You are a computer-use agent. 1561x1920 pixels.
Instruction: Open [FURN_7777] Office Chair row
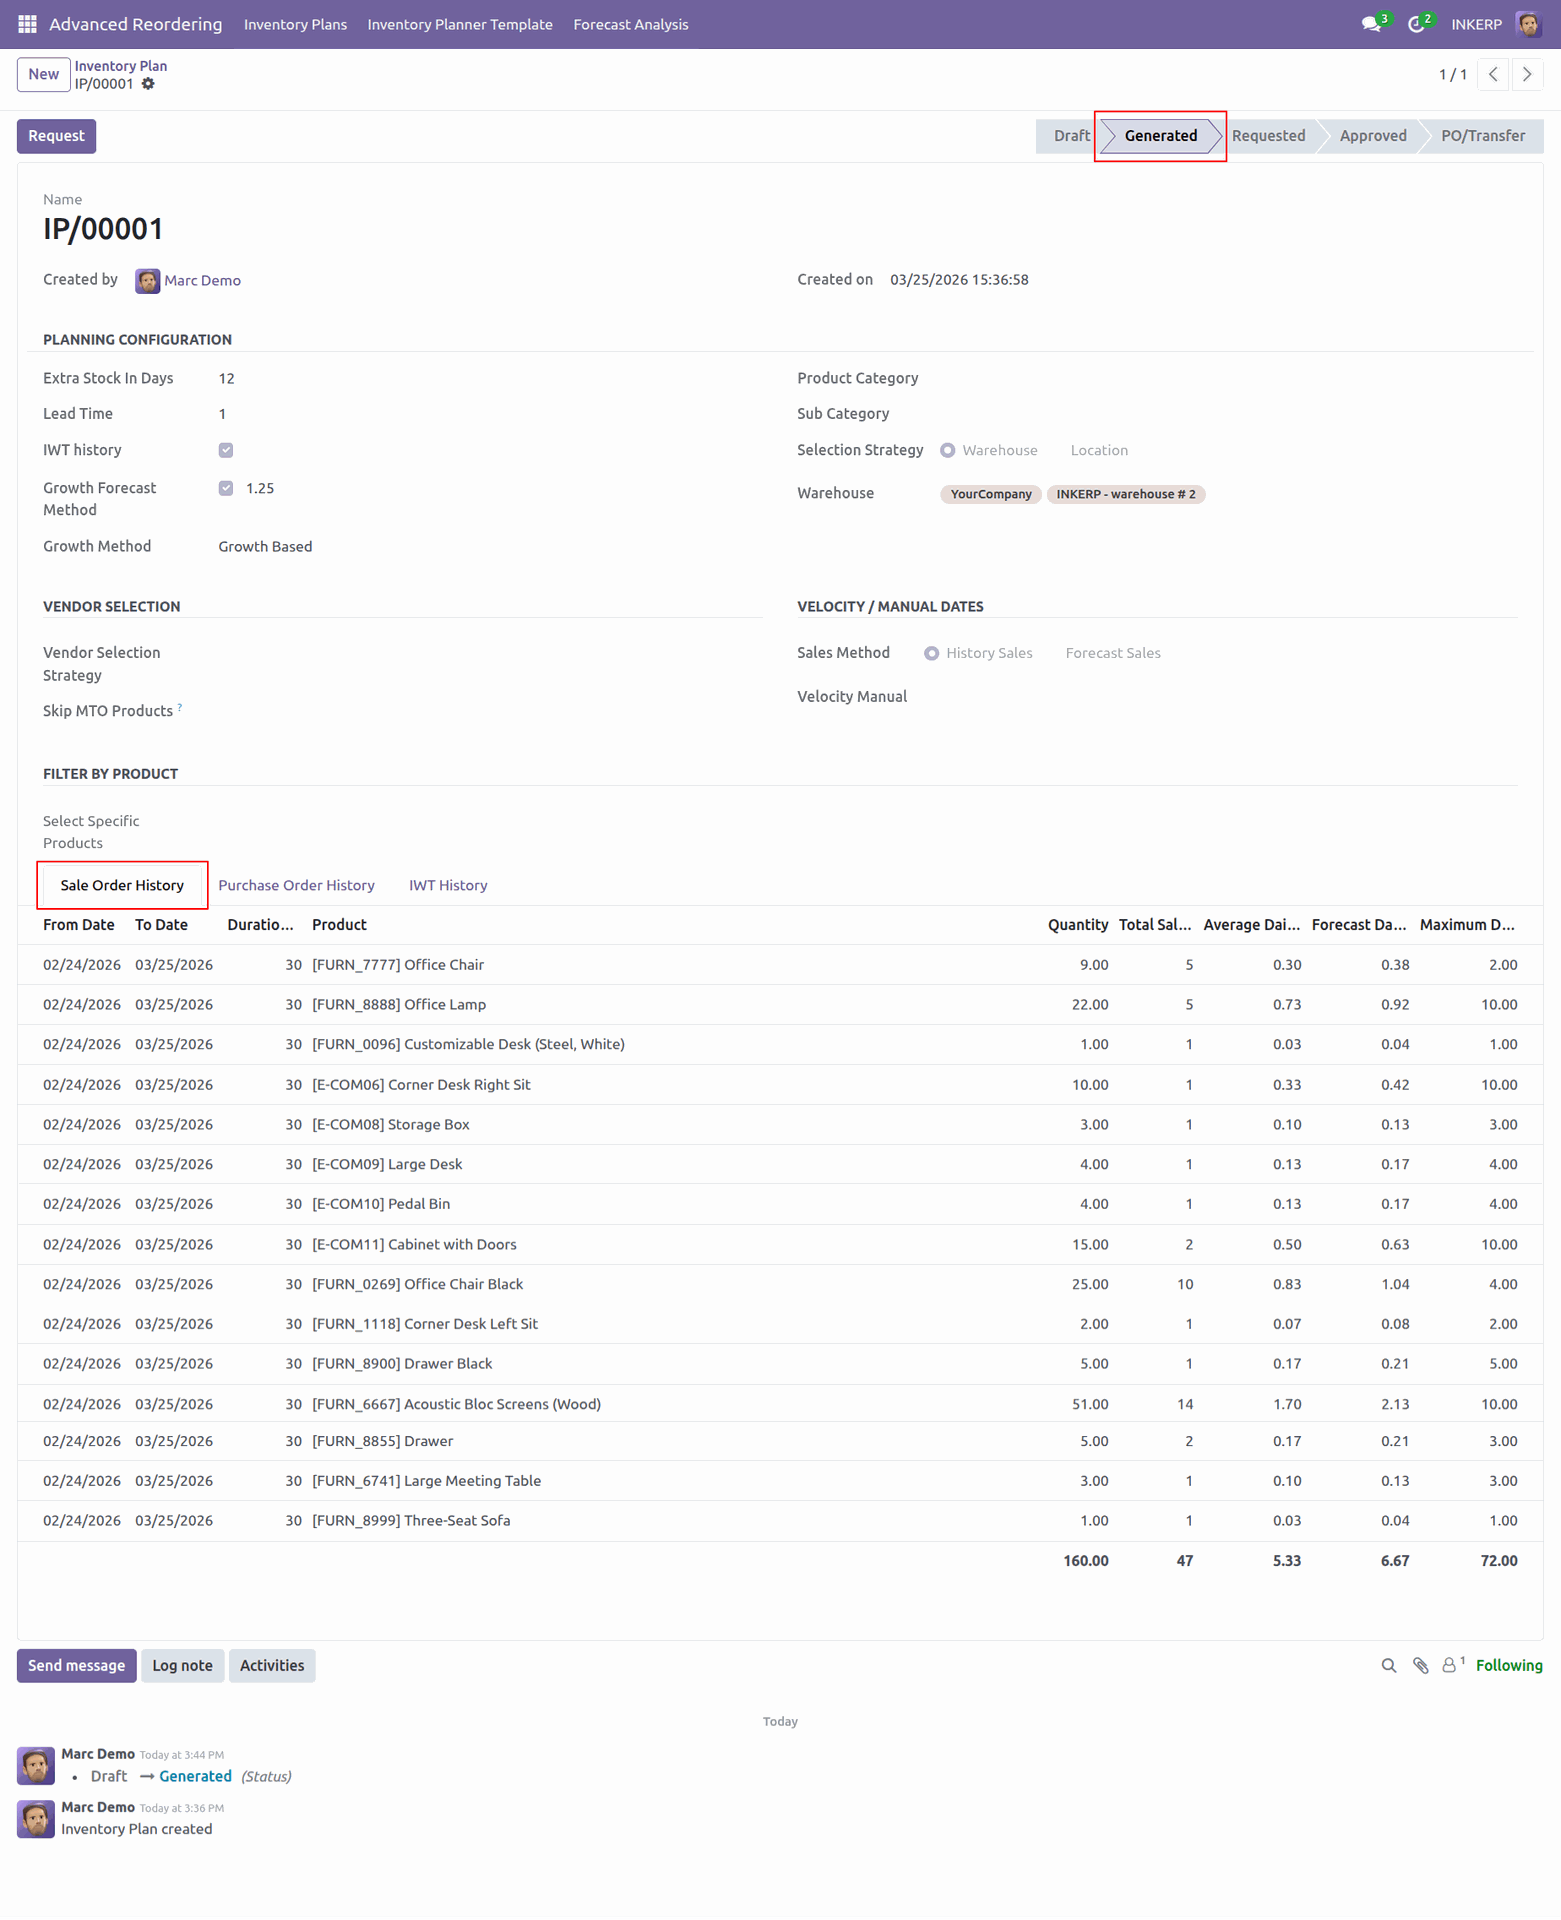[780, 965]
